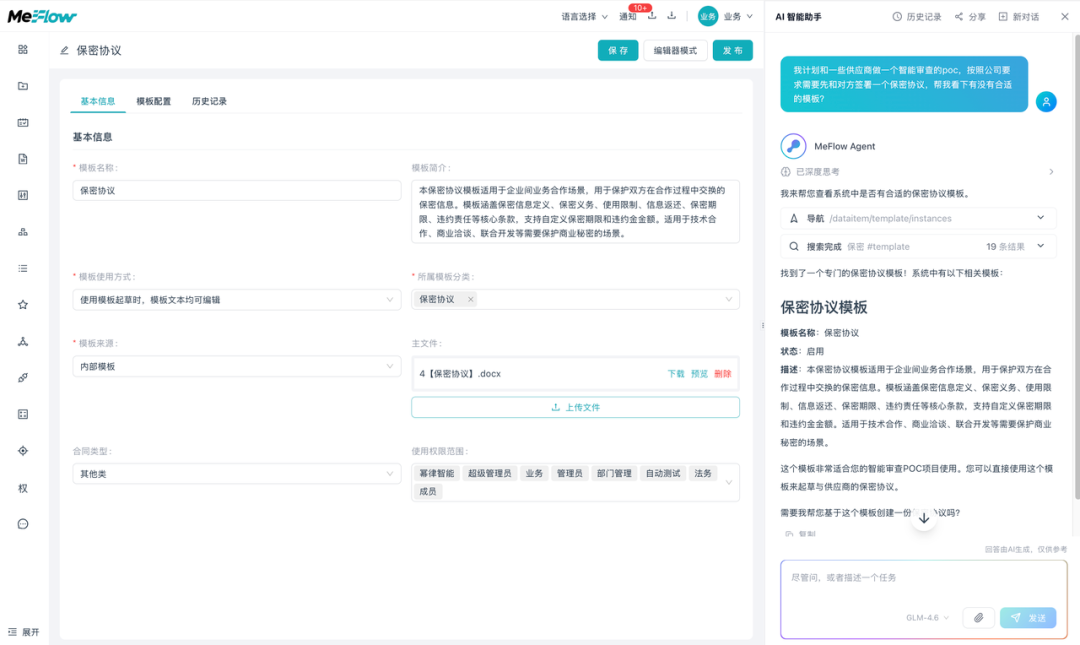Open the 模板使用方式 dropdown
The height and width of the screenshot is (645, 1080).
pyautogui.click(x=237, y=300)
